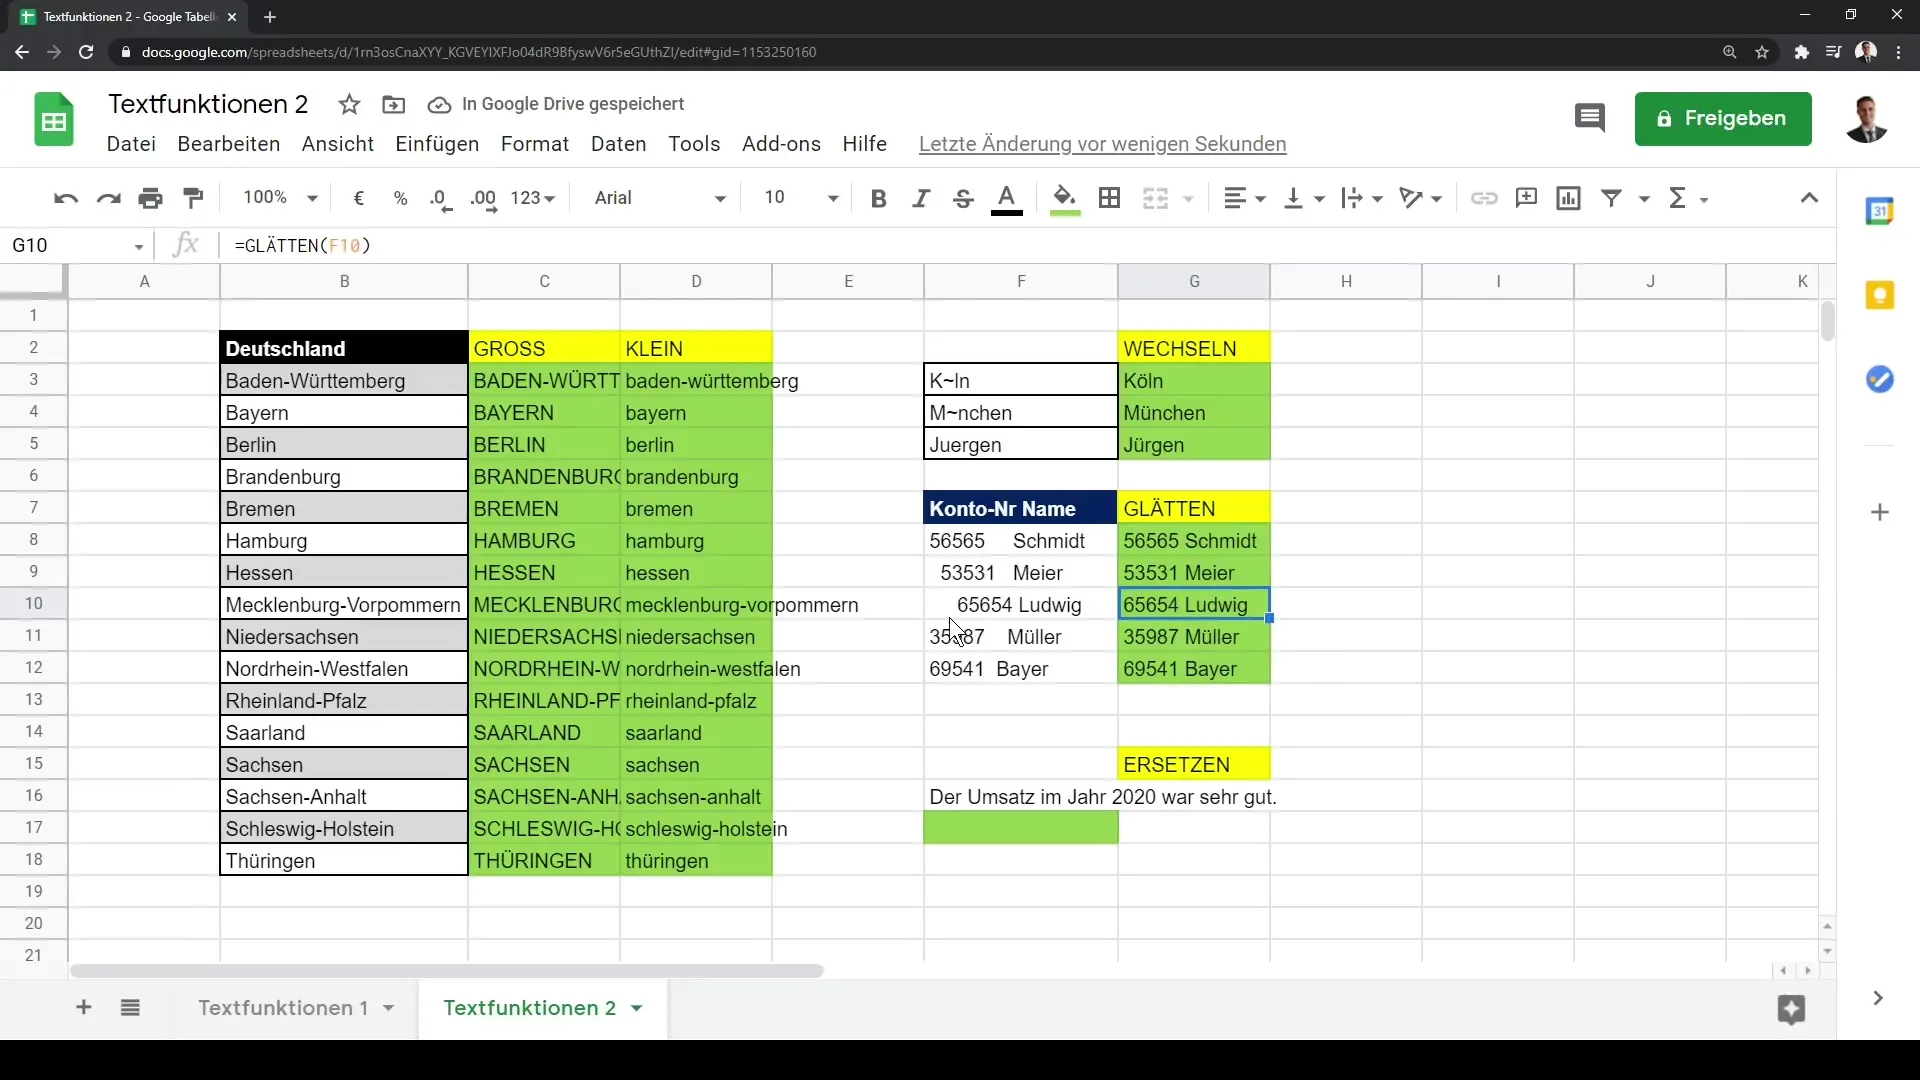The height and width of the screenshot is (1080, 1920).
Task: Open comment history
Action: pos(1589,119)
